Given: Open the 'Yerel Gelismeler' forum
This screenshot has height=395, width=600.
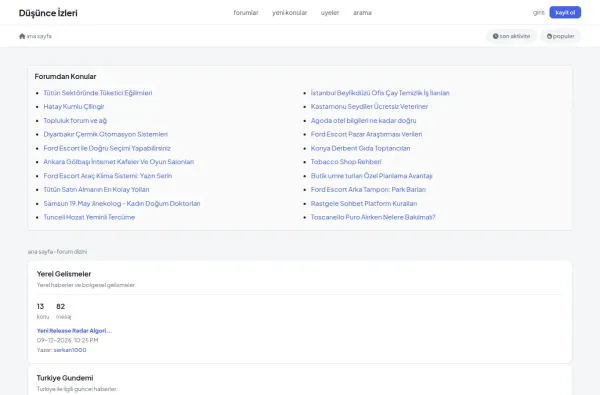Looking at the screenshot, I should point(64,274).
